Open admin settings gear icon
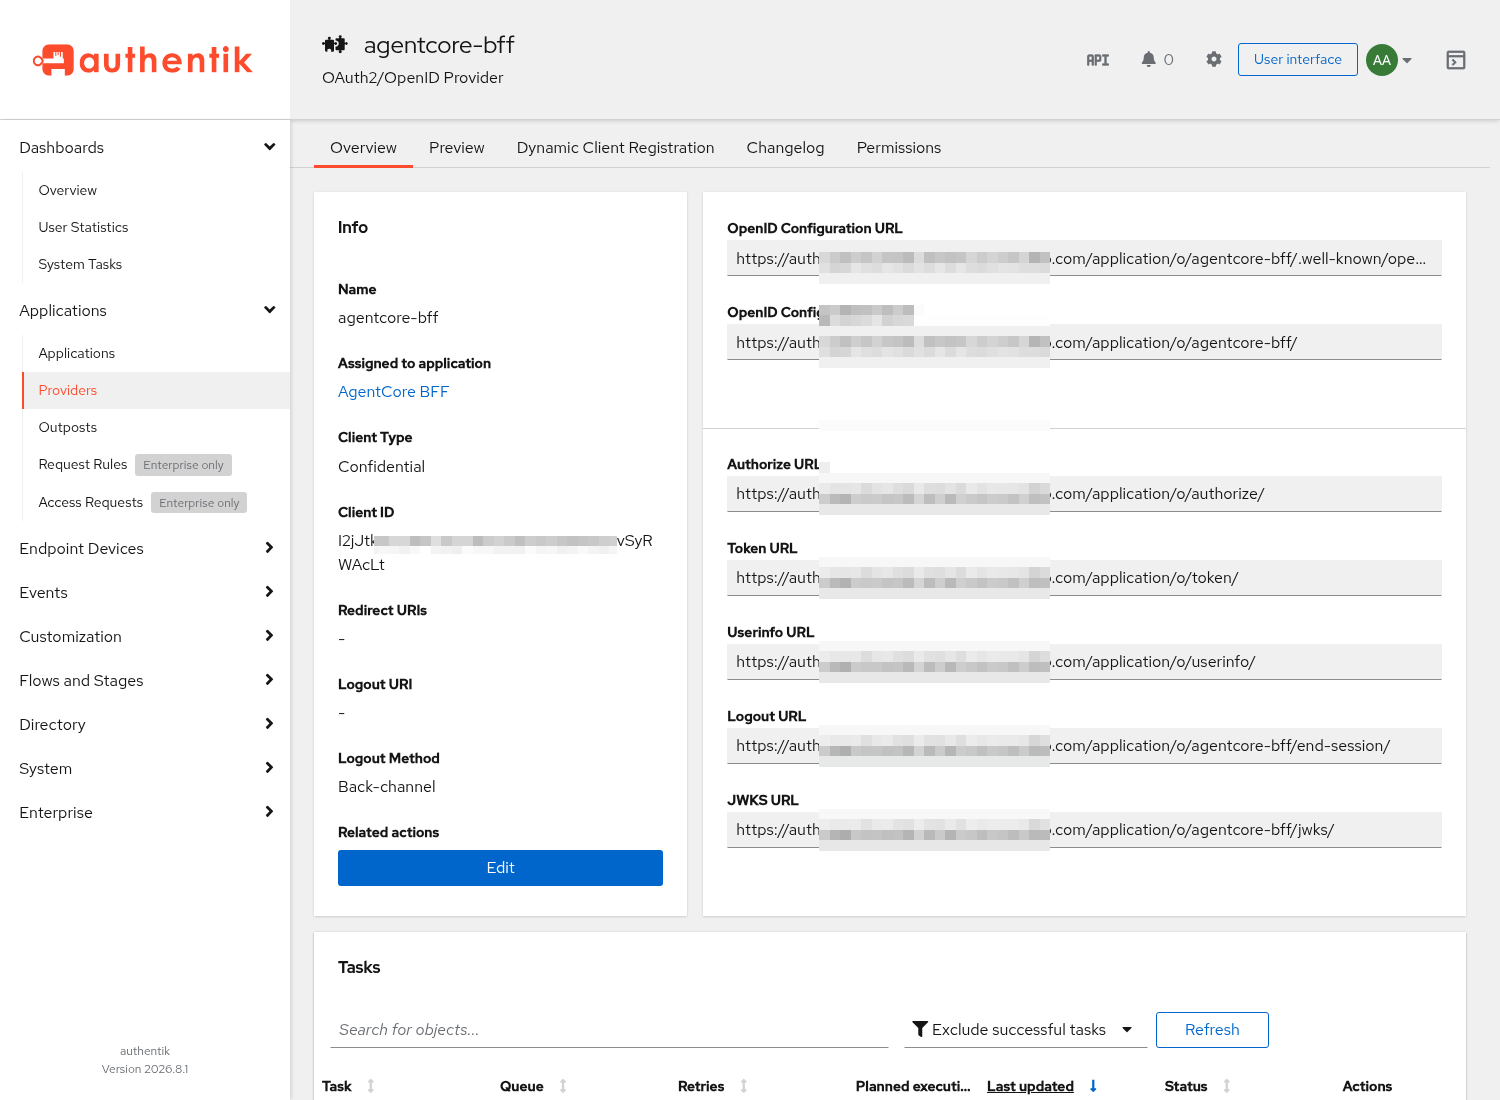 (x=1213, y=60)
